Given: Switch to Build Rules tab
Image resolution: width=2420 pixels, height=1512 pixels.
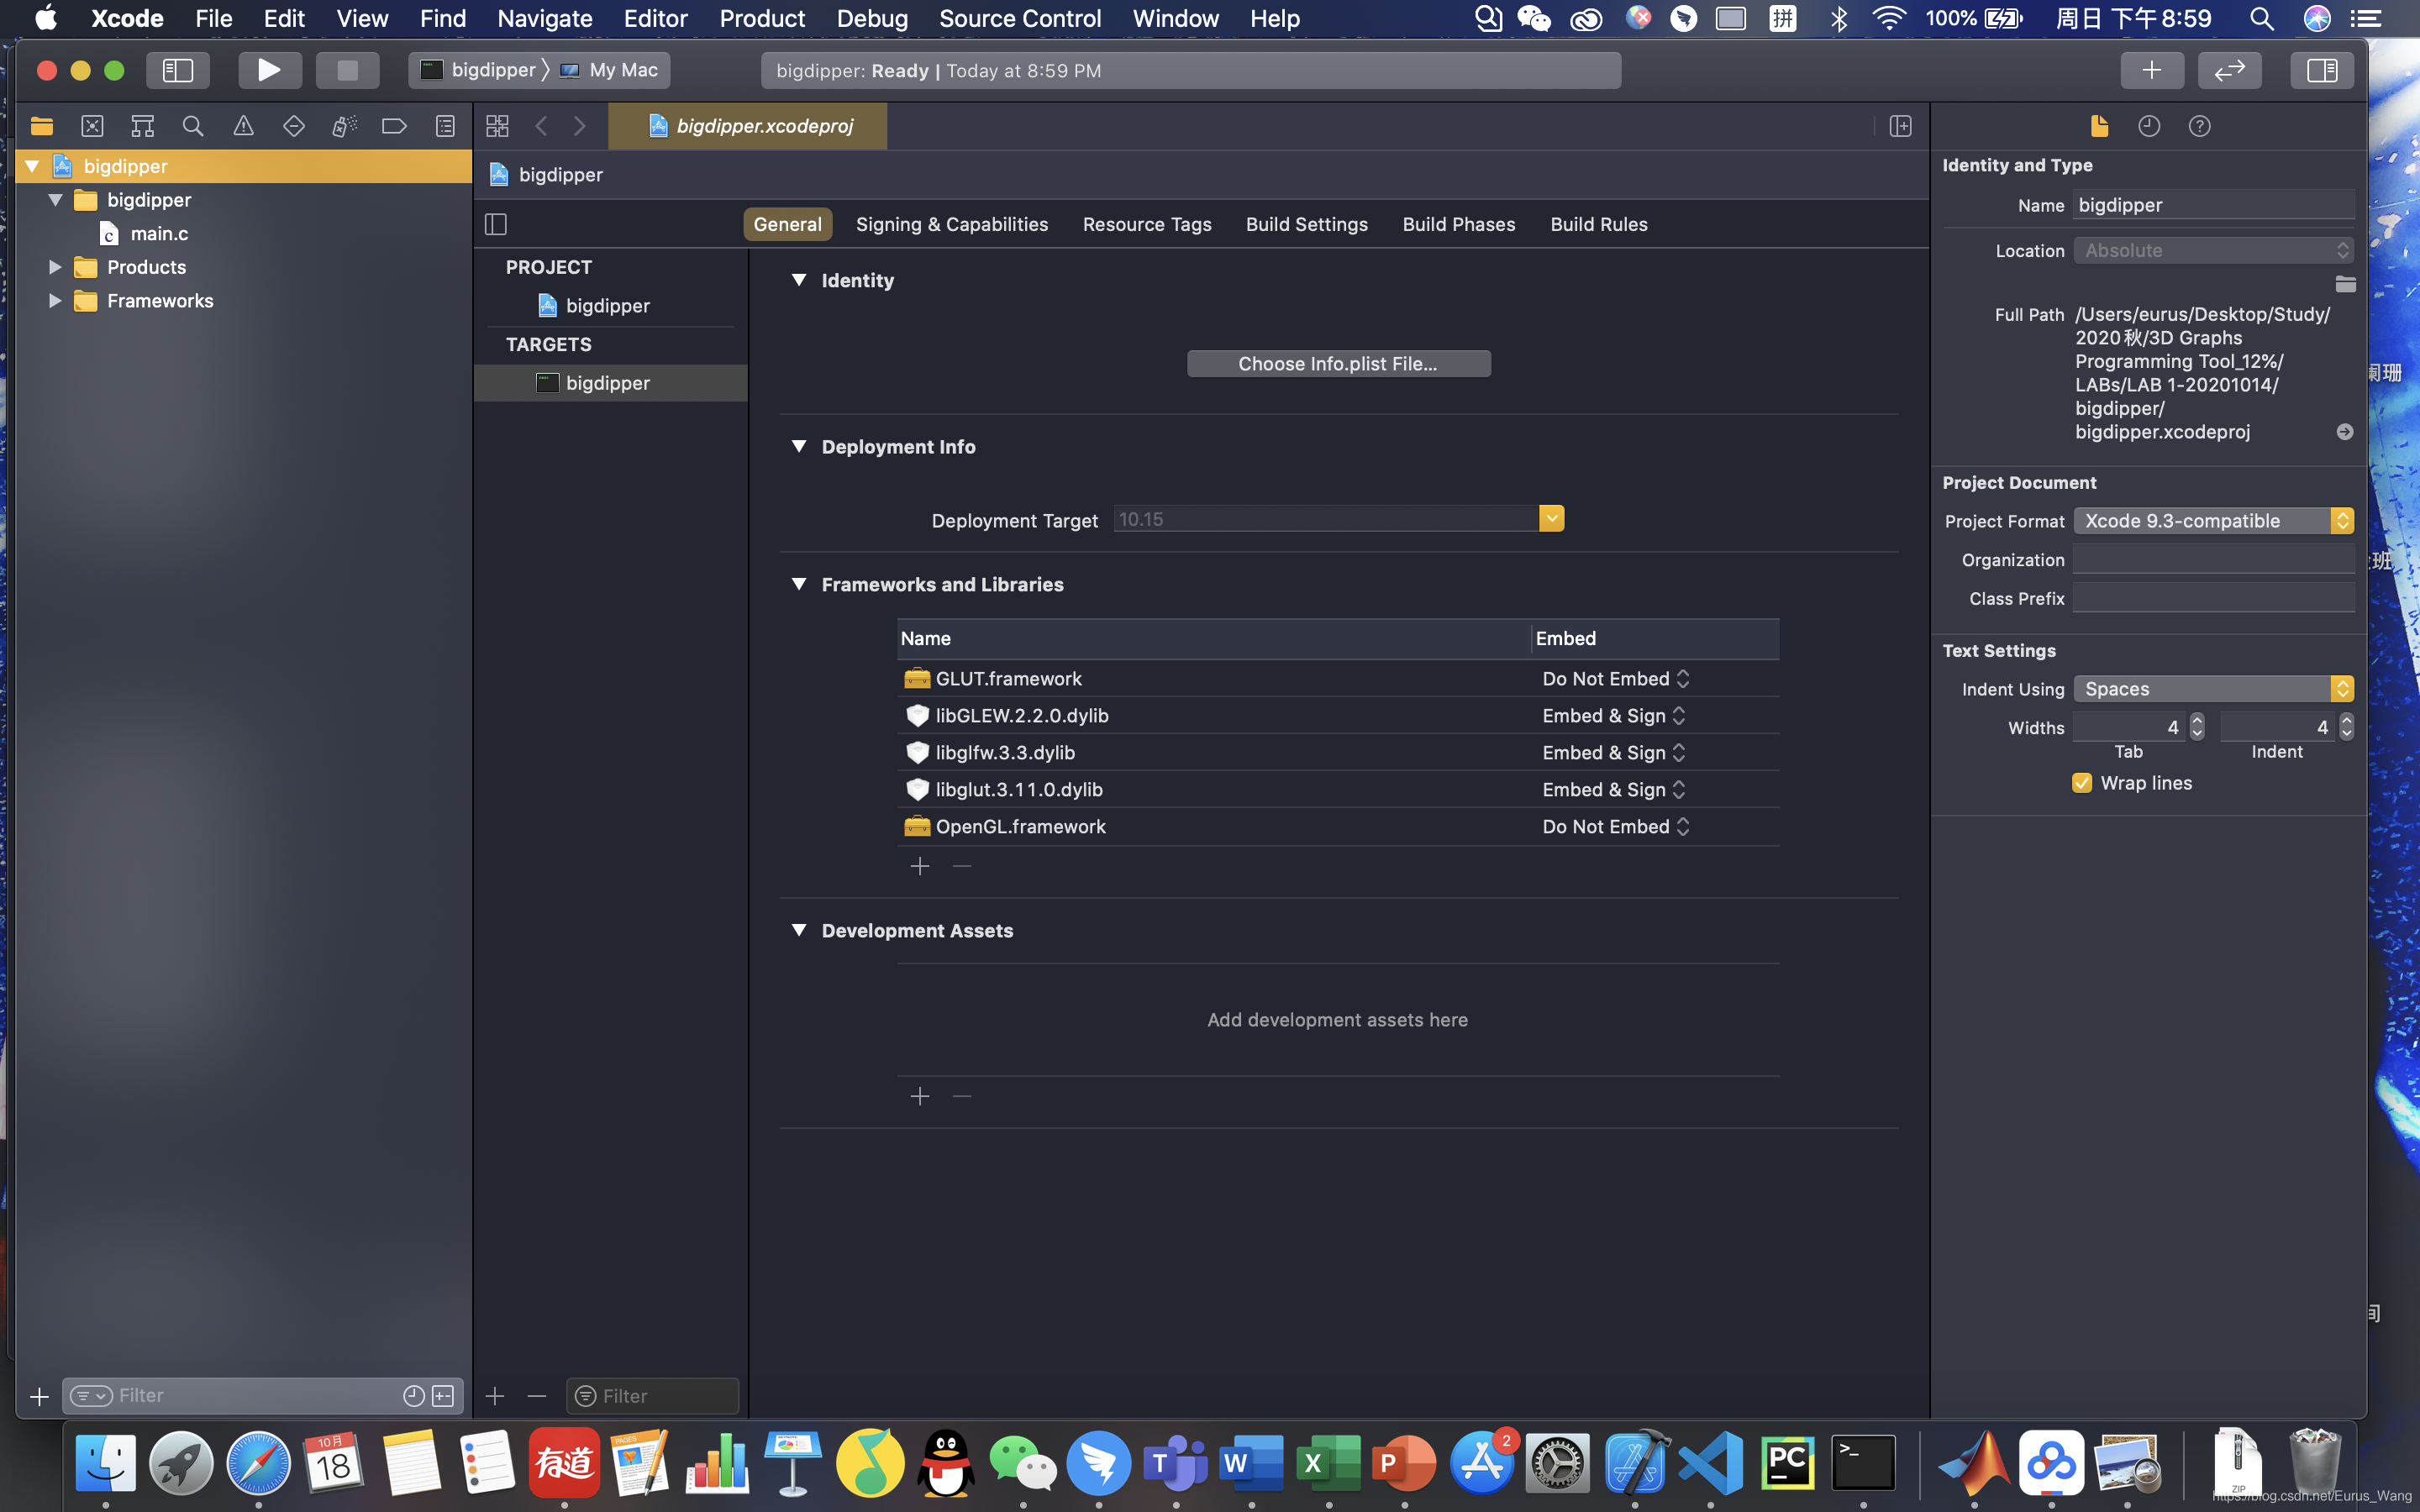Looking at the screenshot, I should (1599, 225).
